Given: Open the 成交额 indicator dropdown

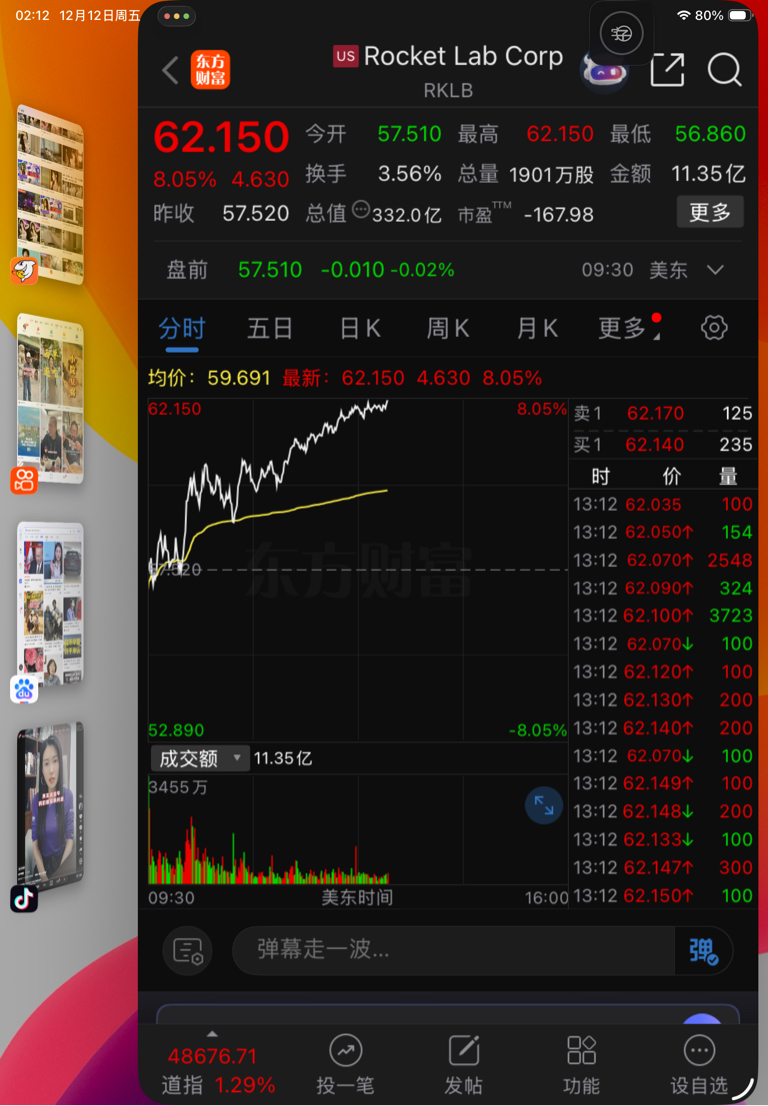Looking at the screenshot, I should [200, 758].
